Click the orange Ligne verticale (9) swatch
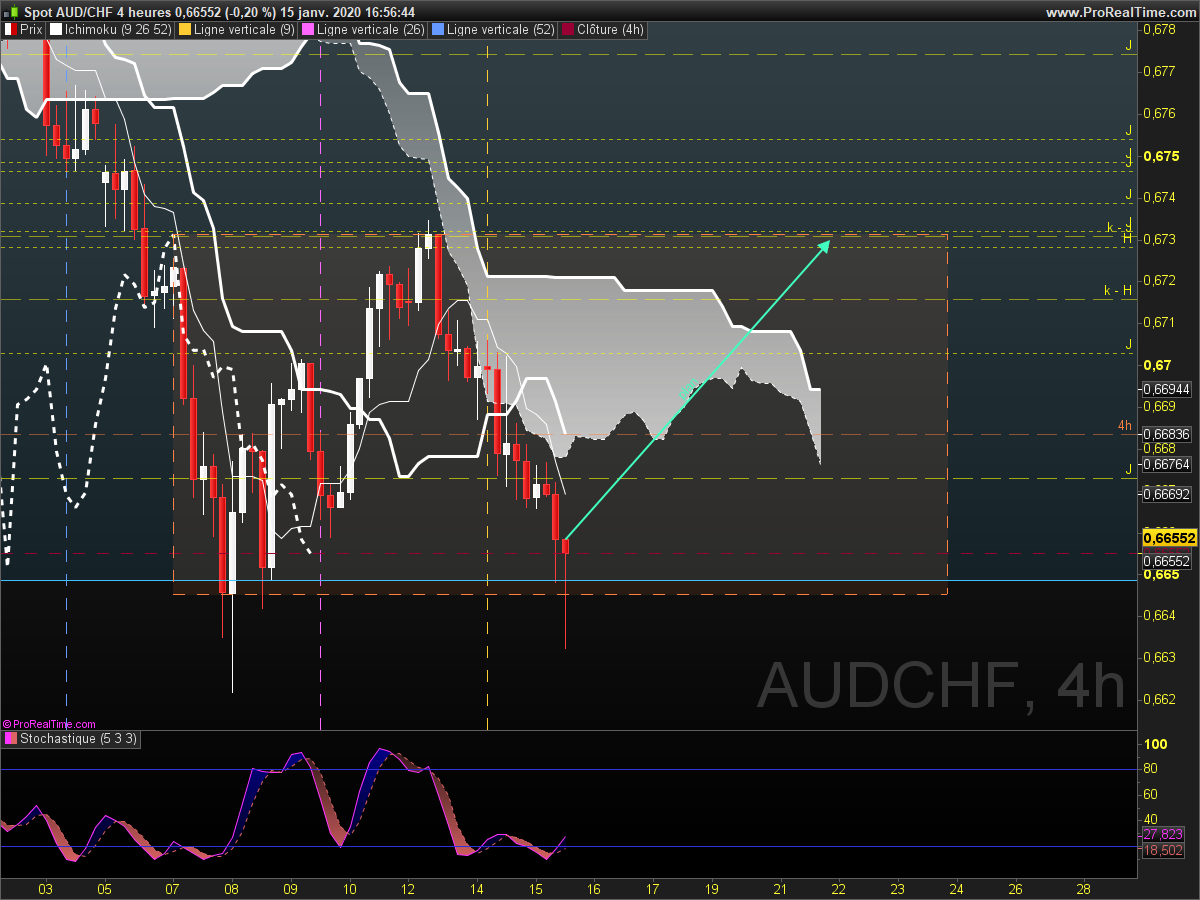Screen dimensions: 1200x900 pyautogui.click(x=184, y=30)
